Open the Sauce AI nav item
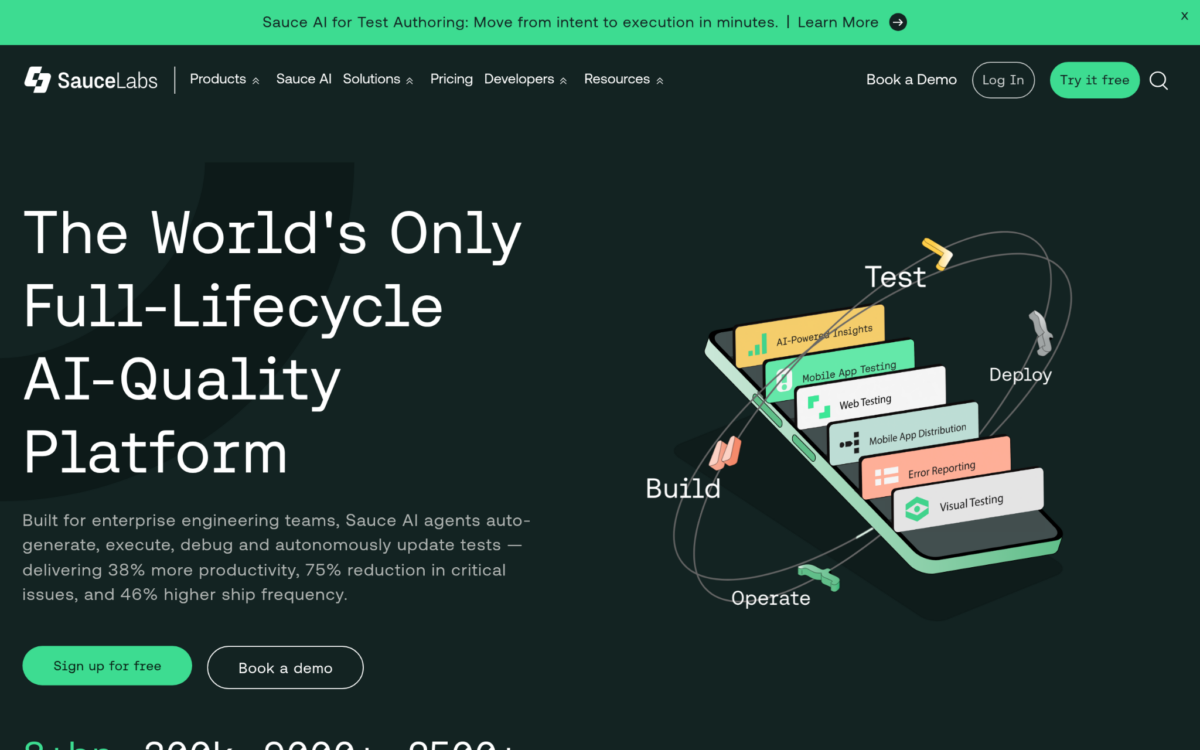This screenshot has height=750, width=1200. (x=304, y=79)
